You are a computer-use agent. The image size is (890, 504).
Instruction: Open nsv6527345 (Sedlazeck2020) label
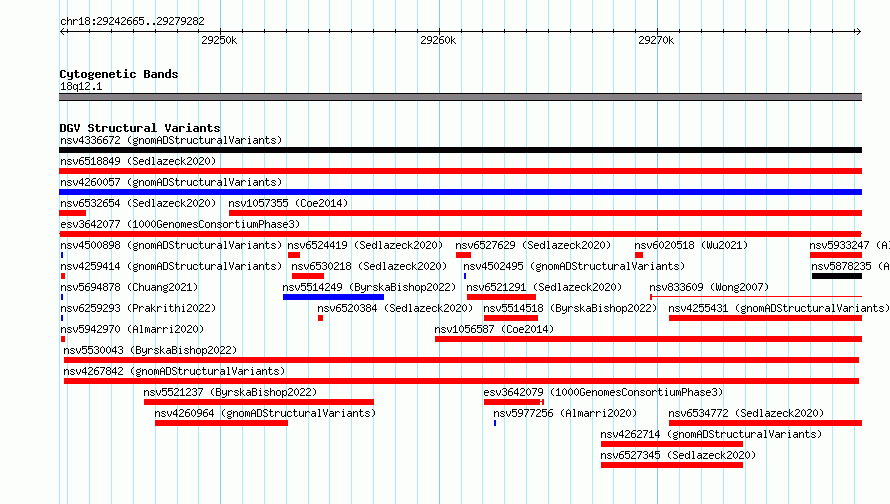[x=678, y=455]
